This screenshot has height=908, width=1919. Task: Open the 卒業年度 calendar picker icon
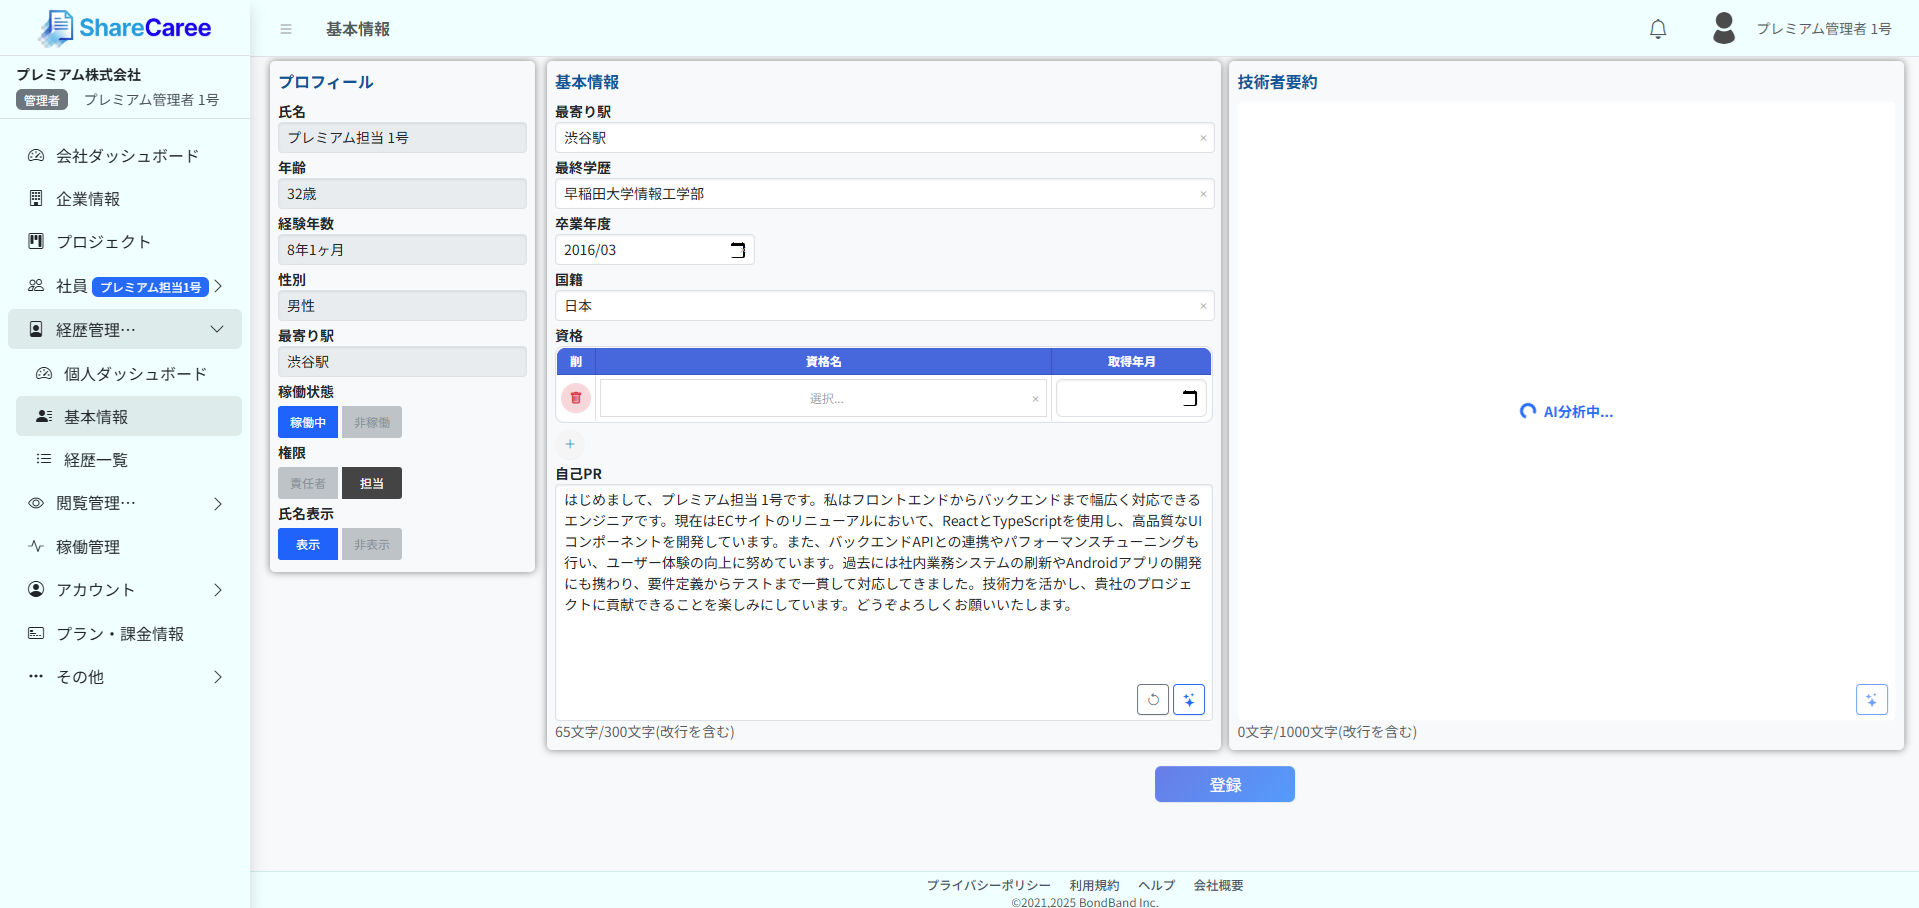tap(738, 250)
